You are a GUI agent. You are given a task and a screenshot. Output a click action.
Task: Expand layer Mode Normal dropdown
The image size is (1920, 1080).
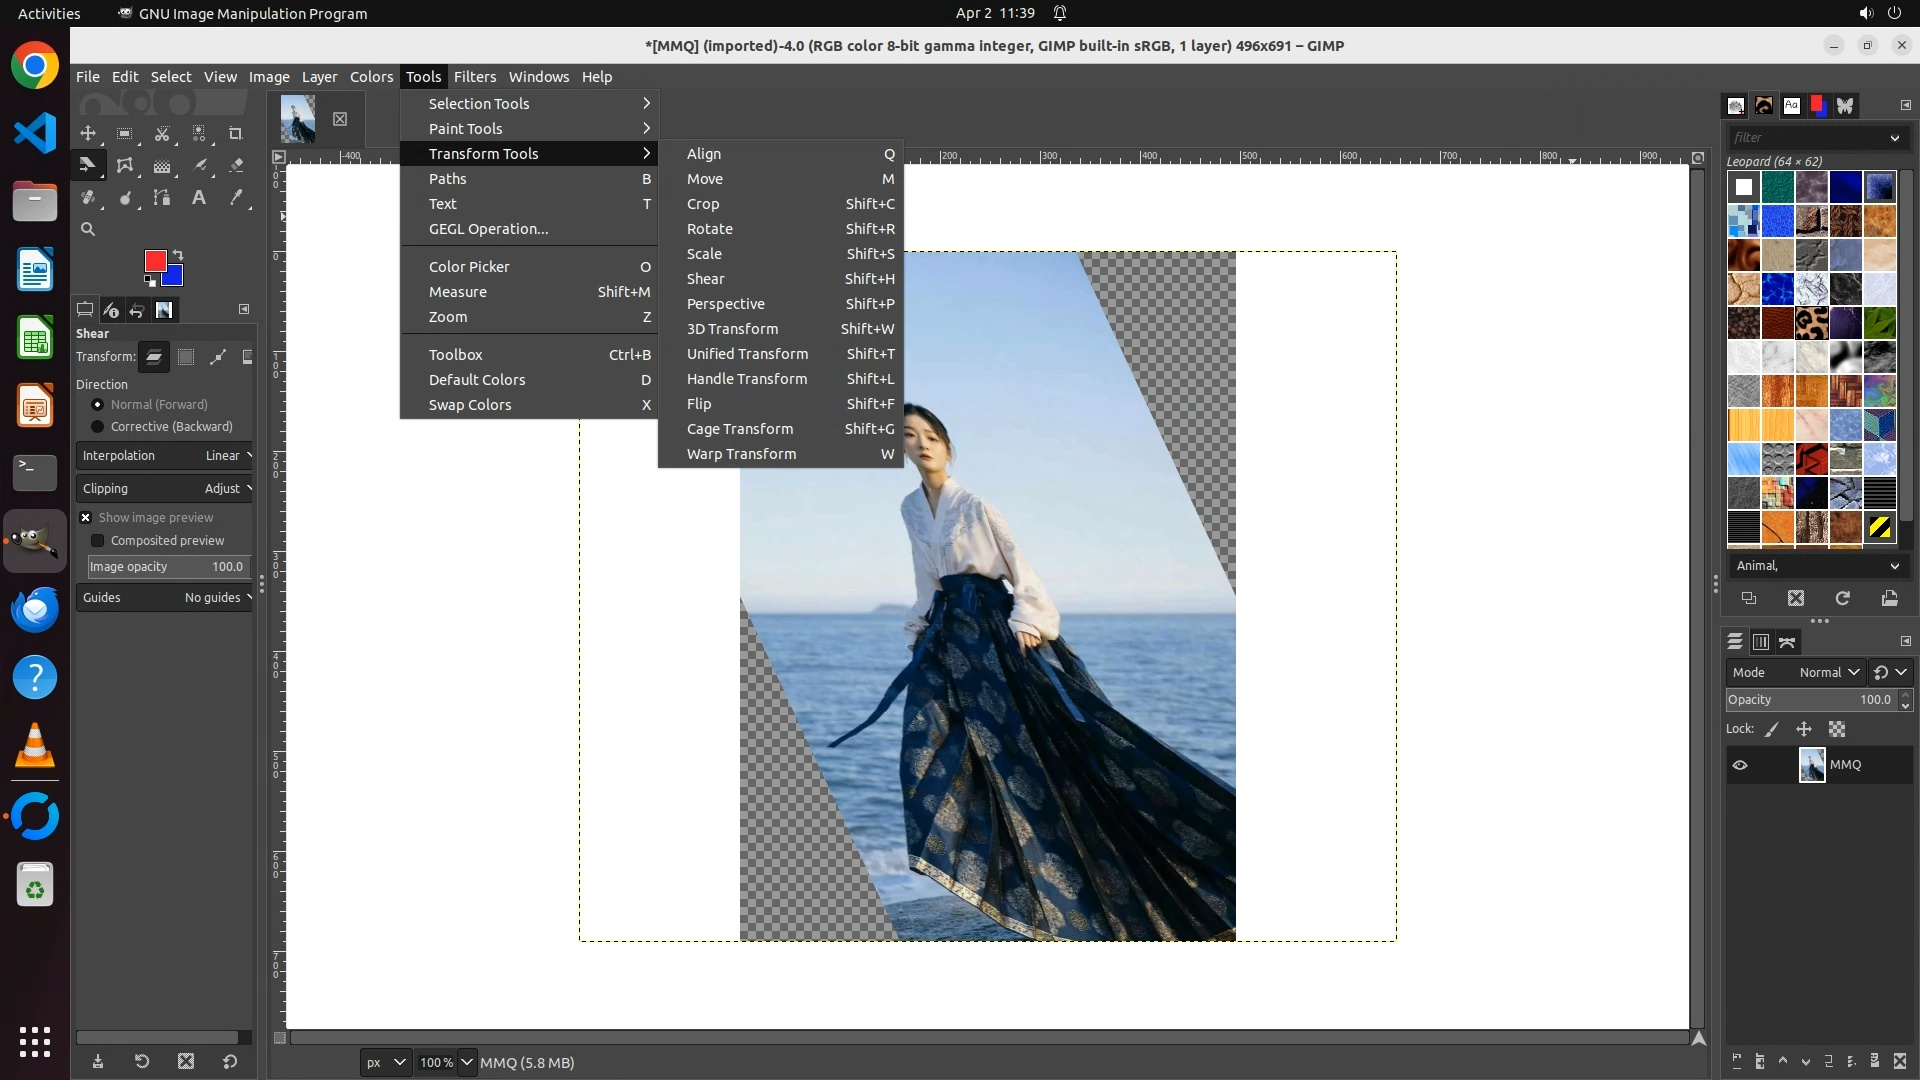(1828, 673)
